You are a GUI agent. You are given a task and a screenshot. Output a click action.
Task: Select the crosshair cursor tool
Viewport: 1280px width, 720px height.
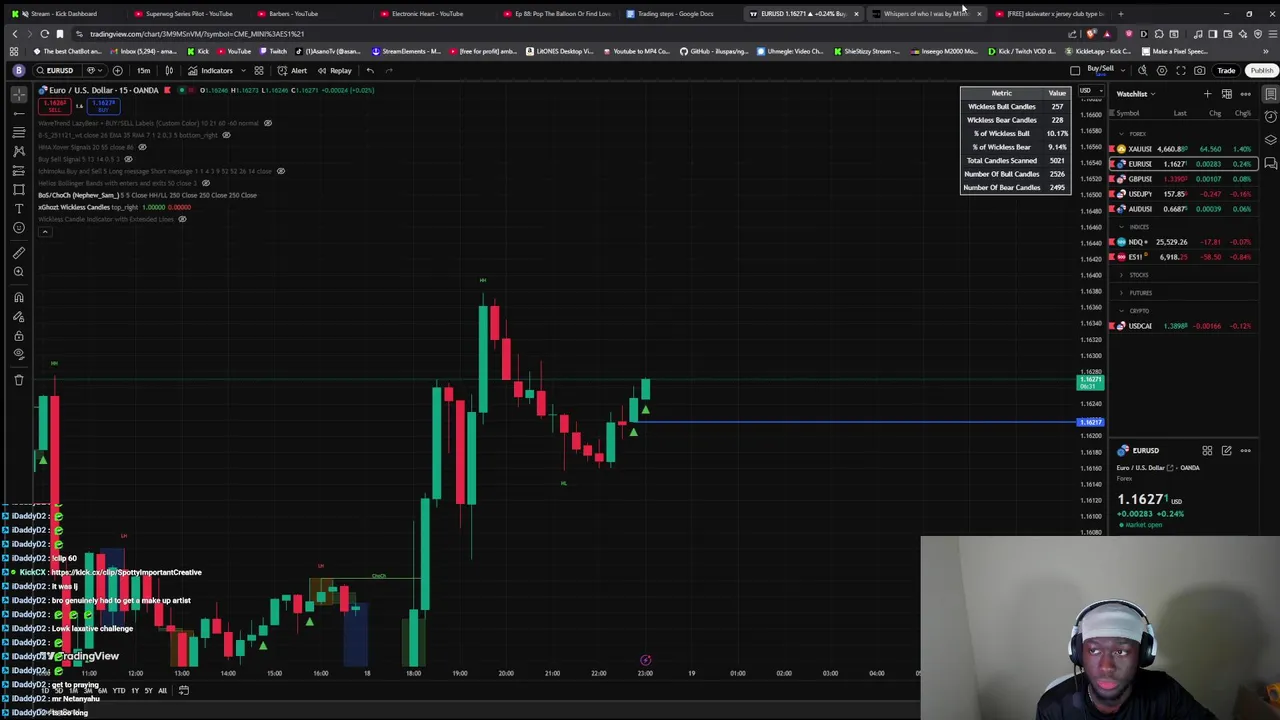pos(18,93)
